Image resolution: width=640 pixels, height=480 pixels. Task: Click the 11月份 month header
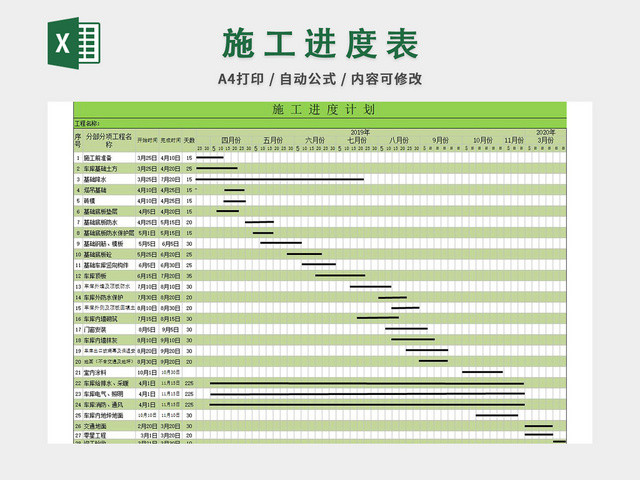pos(514,140)
